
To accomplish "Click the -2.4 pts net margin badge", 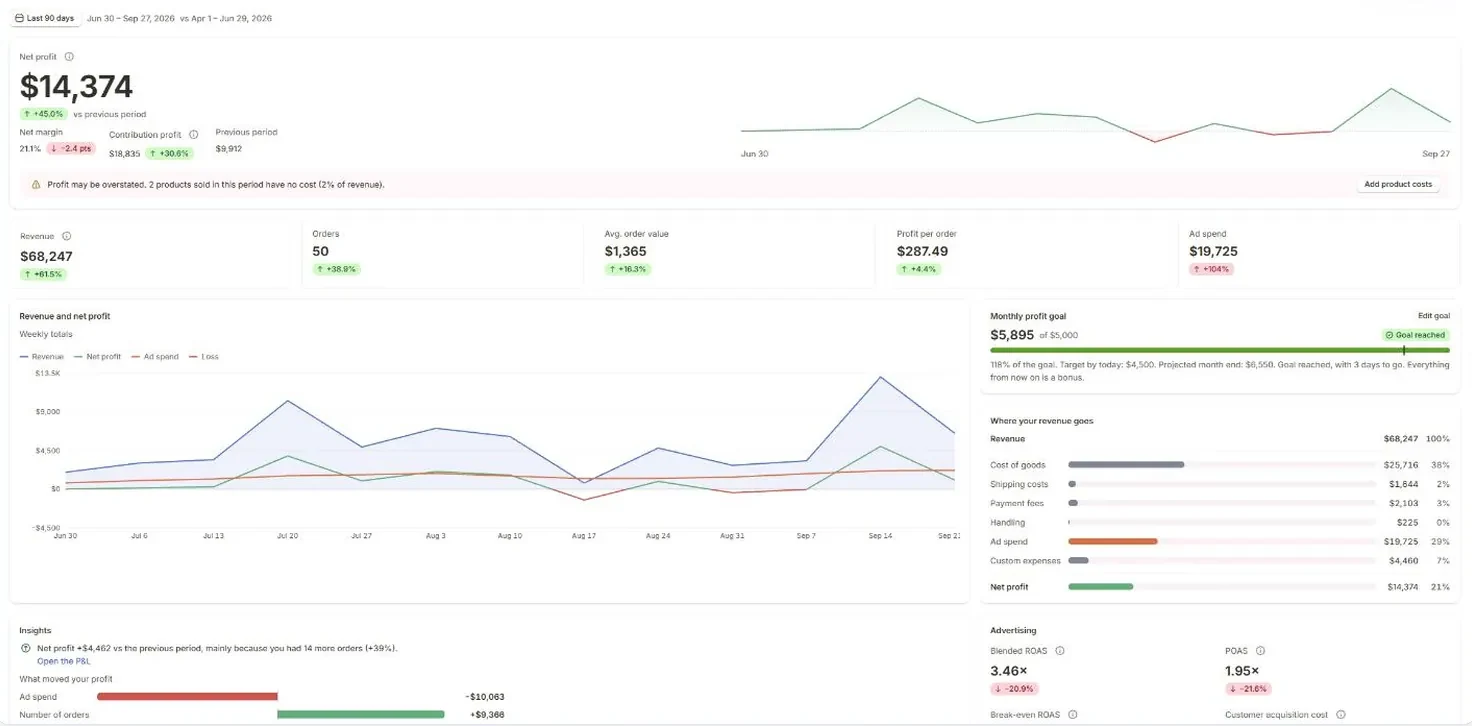I will [72, 149].
